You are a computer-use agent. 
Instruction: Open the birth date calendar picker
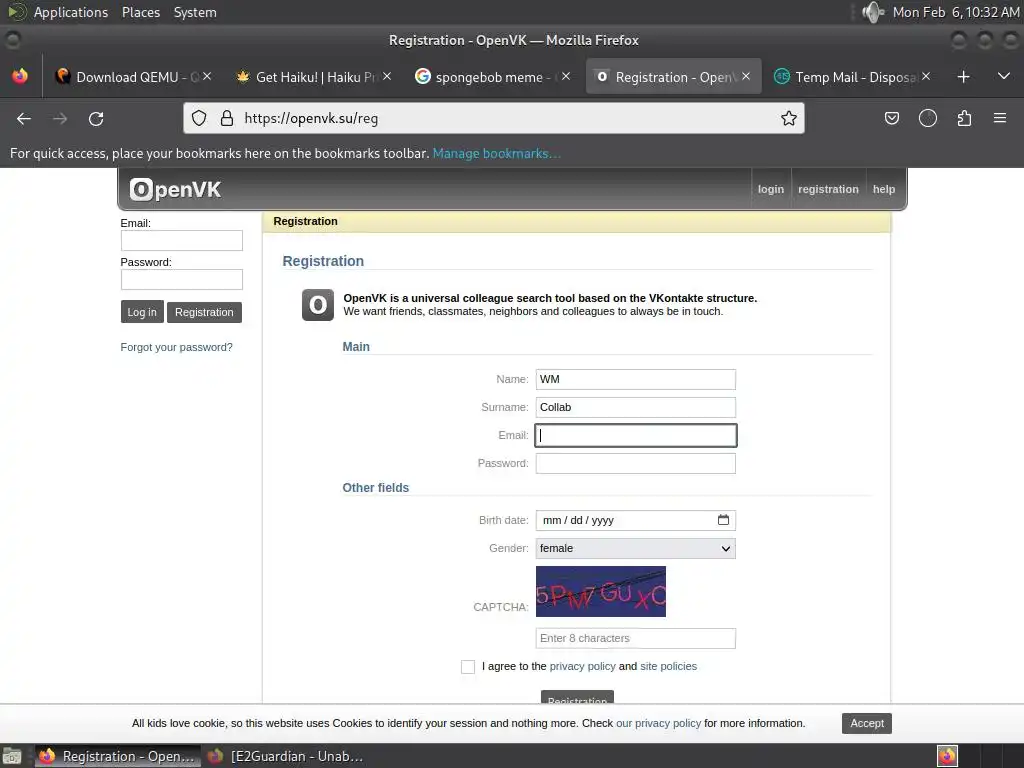point(724,520)
